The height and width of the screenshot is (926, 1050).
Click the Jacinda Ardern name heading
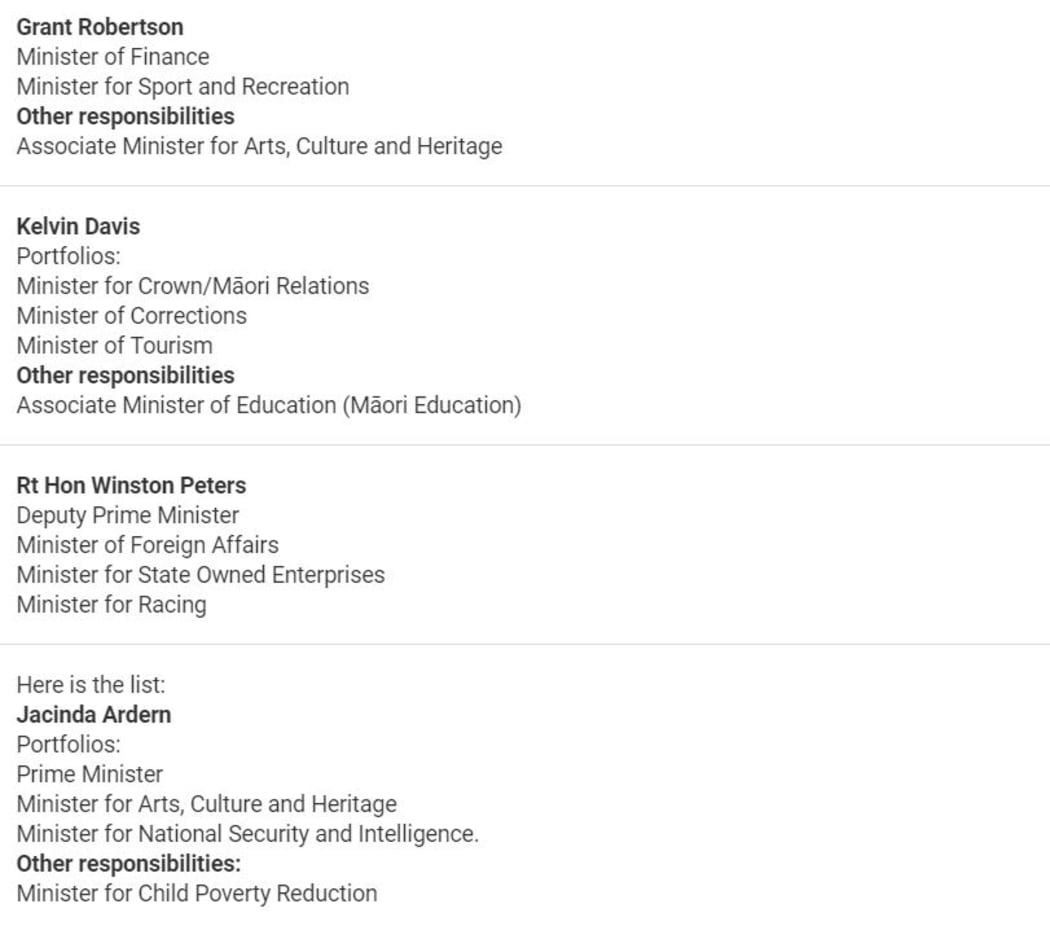coord(94,714)
